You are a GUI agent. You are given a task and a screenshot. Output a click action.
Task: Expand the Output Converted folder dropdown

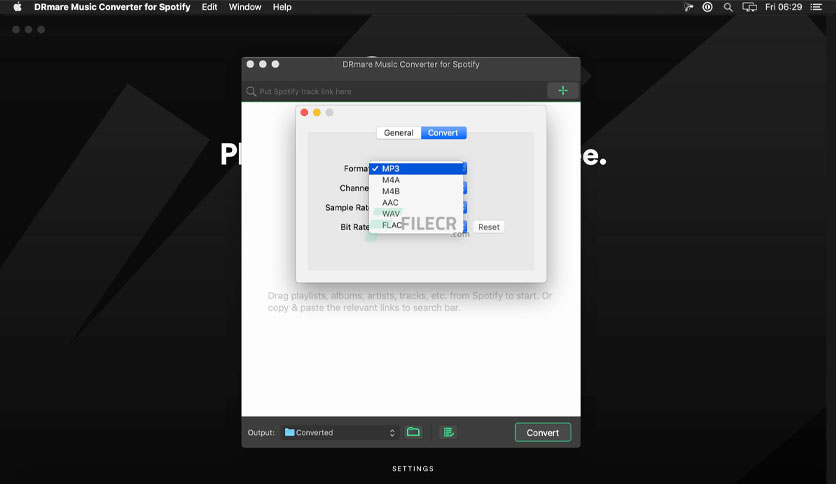[340, 432]
